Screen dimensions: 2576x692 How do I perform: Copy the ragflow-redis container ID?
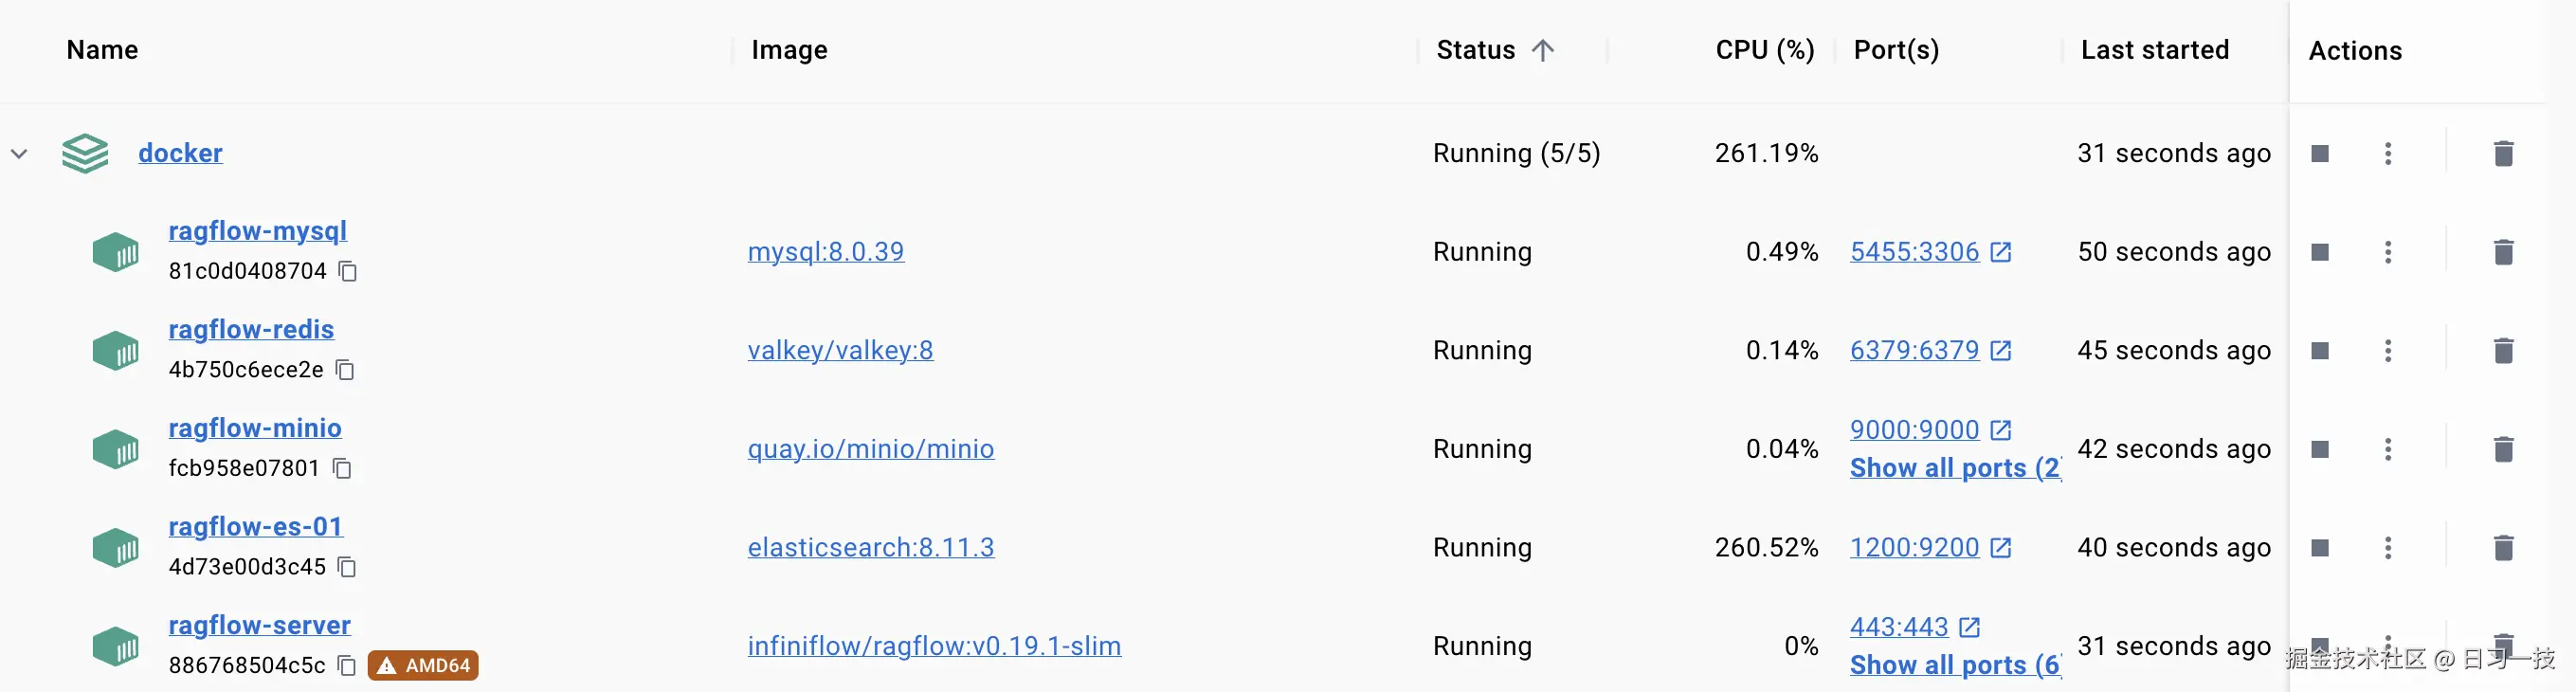345,370
